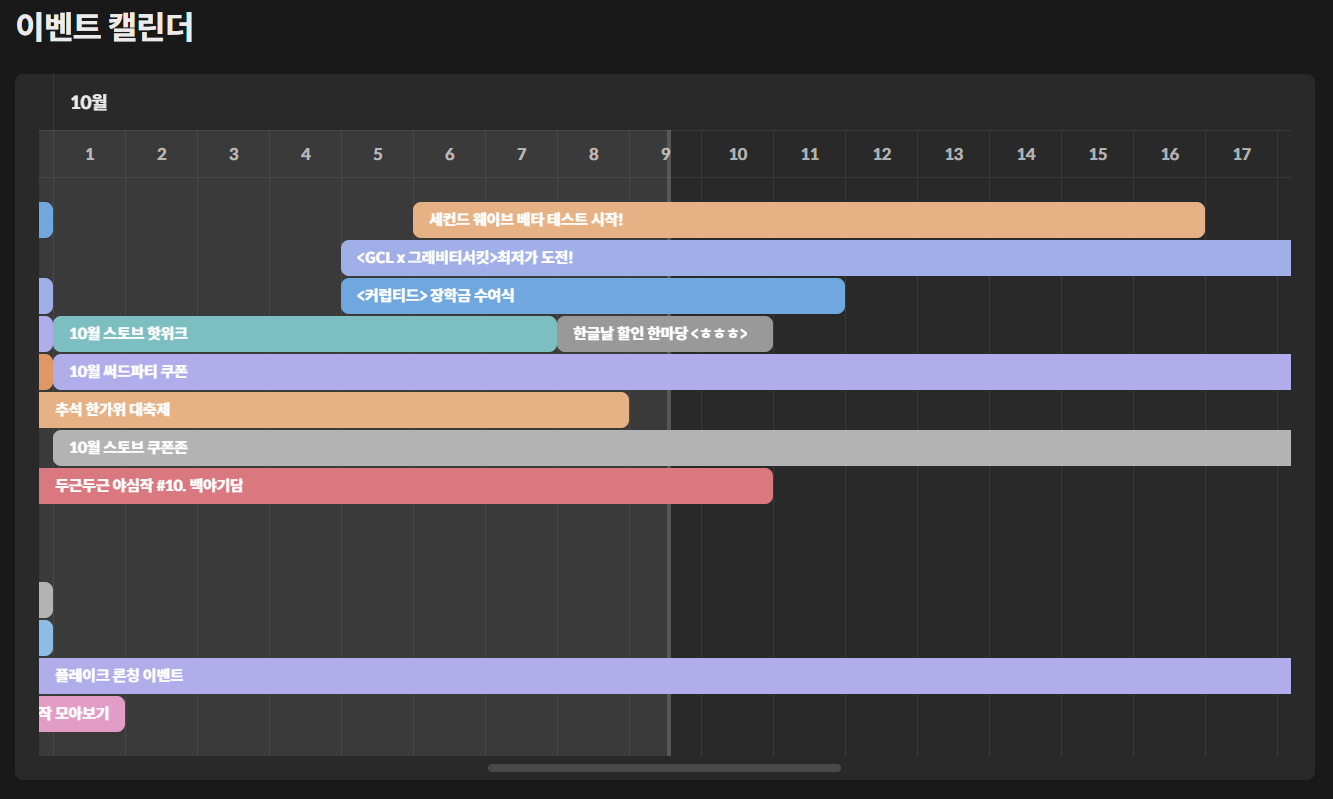Image resolution: width=1333 pixels, height=799 pixels.
Task: Click the 이벤트 캘린더 page title
Action: pyautogui.click(x=105, y=27)
